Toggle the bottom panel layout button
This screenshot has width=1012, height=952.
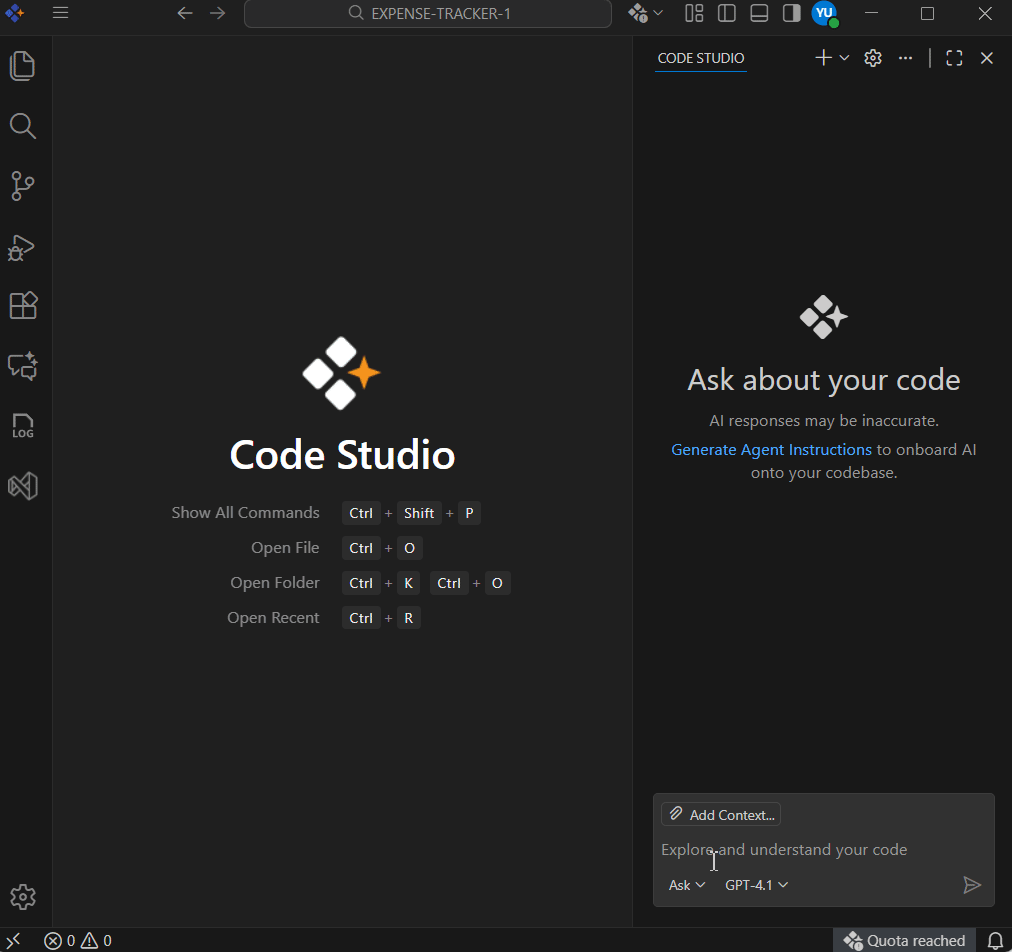759,13
